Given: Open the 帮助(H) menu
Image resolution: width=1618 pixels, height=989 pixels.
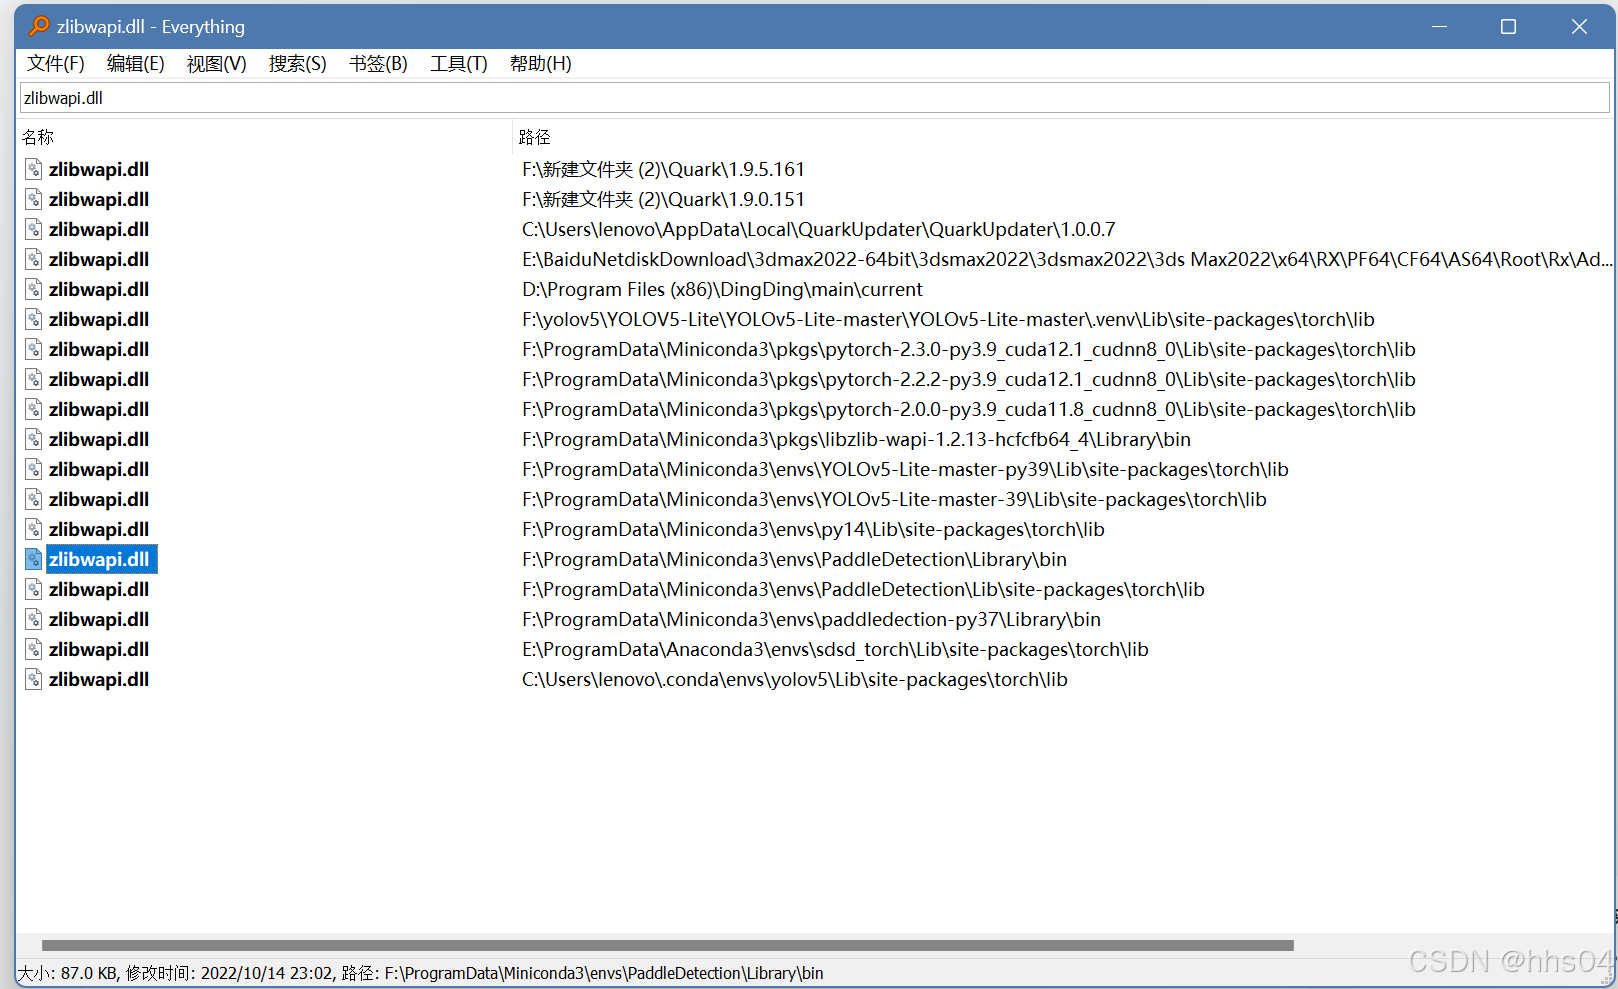Looking at the screenshot, I should [x=540, y=63].
